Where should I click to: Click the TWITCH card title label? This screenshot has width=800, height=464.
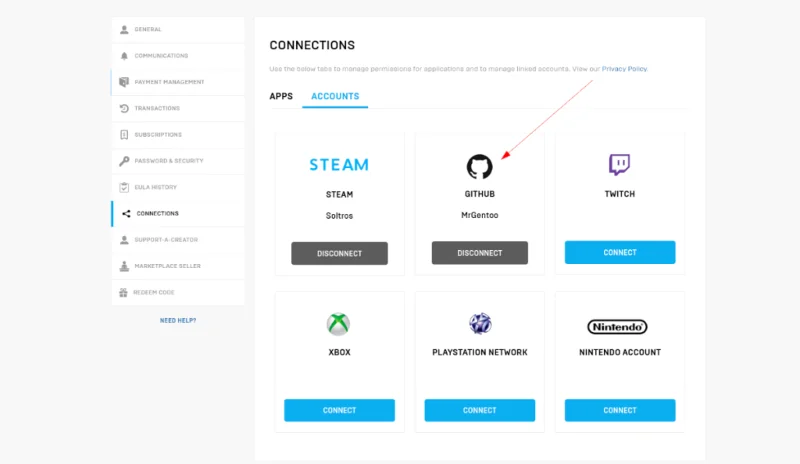(x=620, y=194)
